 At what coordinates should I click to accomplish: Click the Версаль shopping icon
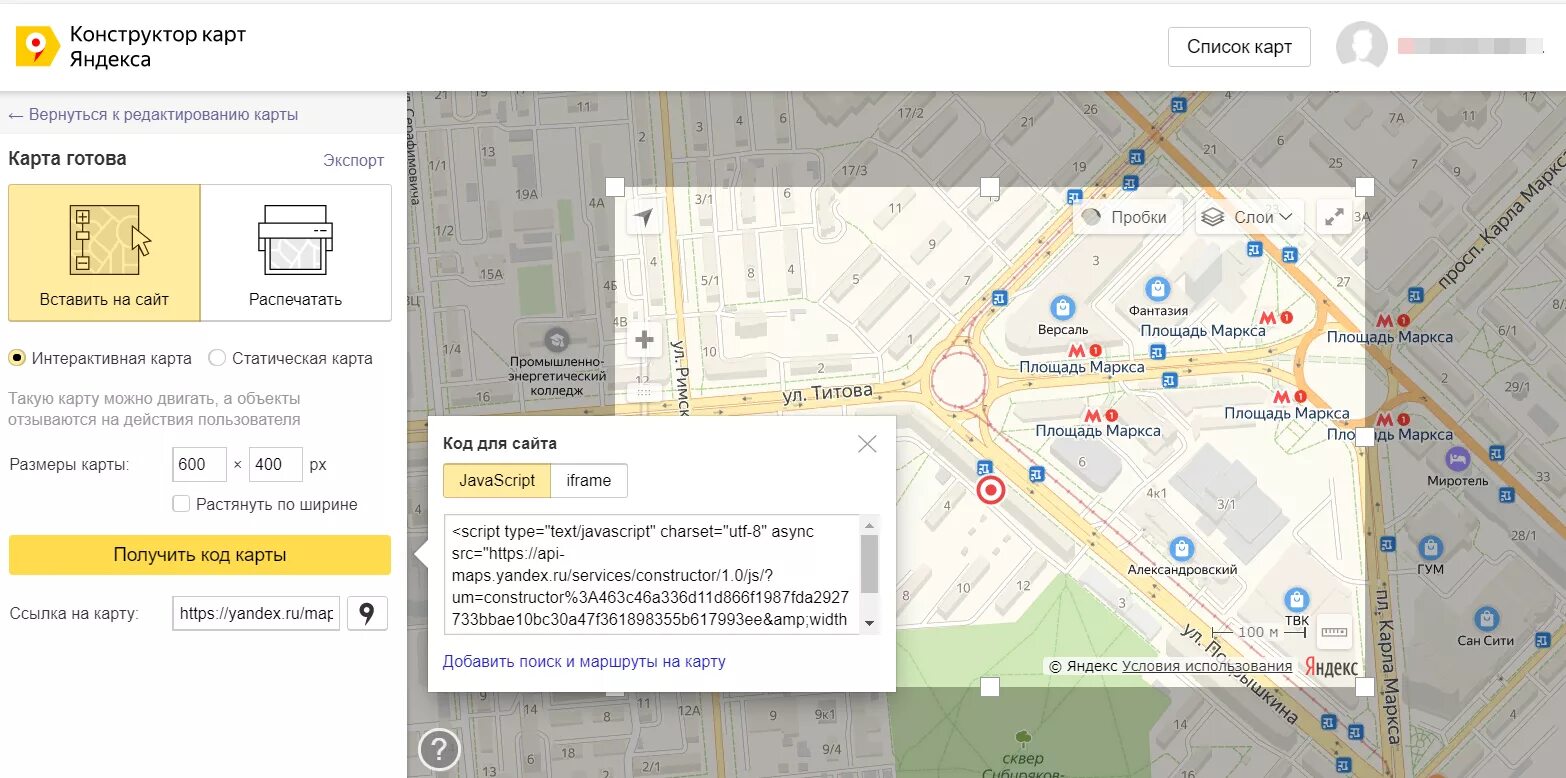(1062, 307)
